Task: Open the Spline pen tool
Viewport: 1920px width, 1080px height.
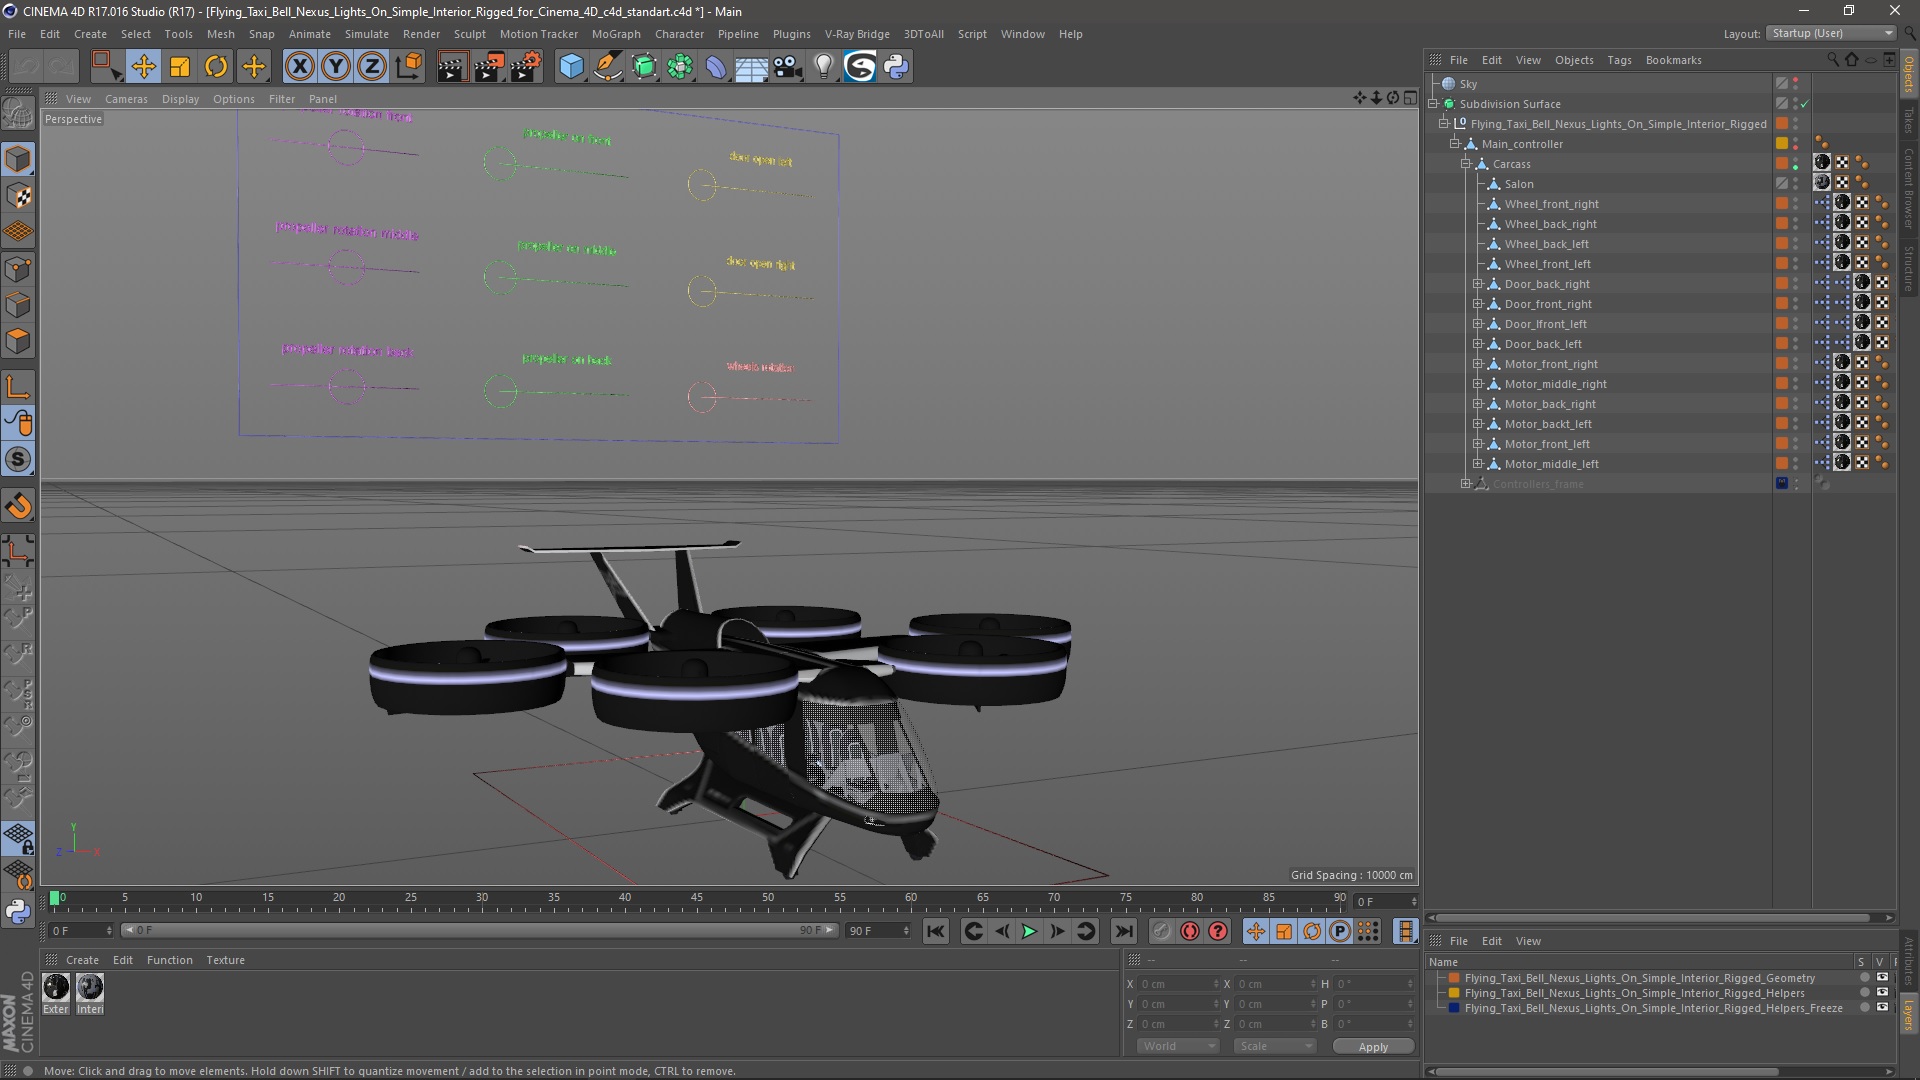Action: [607, 66]
